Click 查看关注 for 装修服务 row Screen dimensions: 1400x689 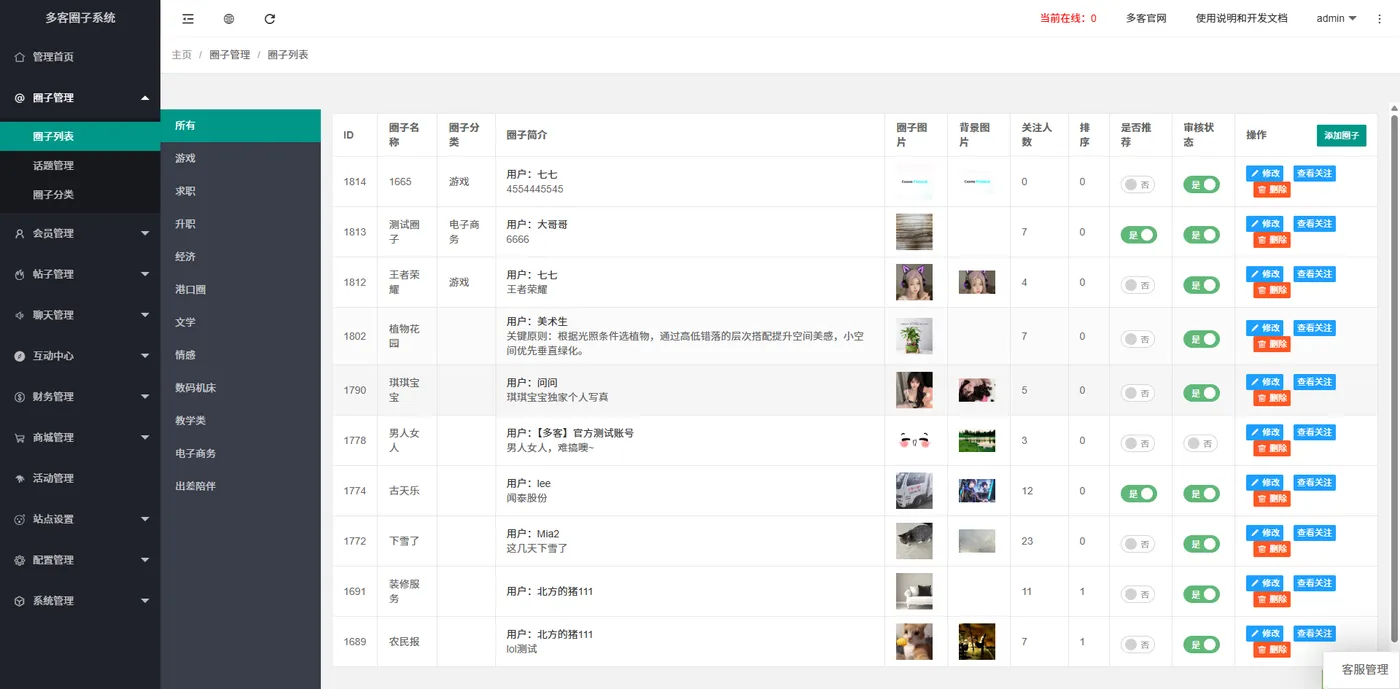pos(1314,583)
